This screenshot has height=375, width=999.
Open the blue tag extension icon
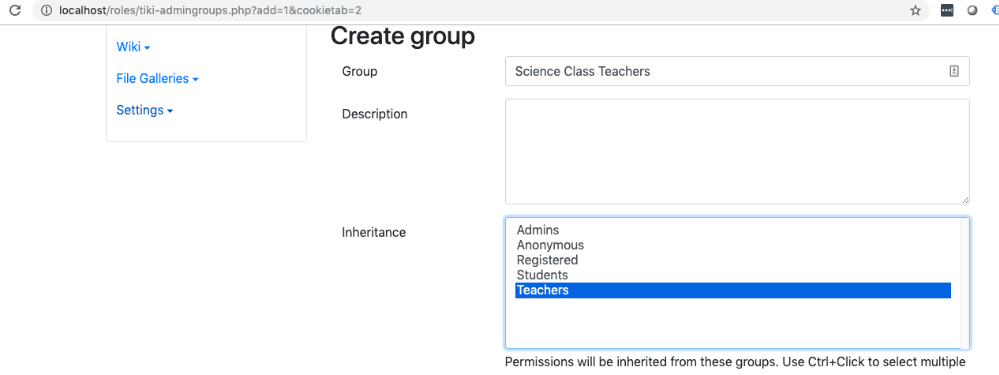995,11
